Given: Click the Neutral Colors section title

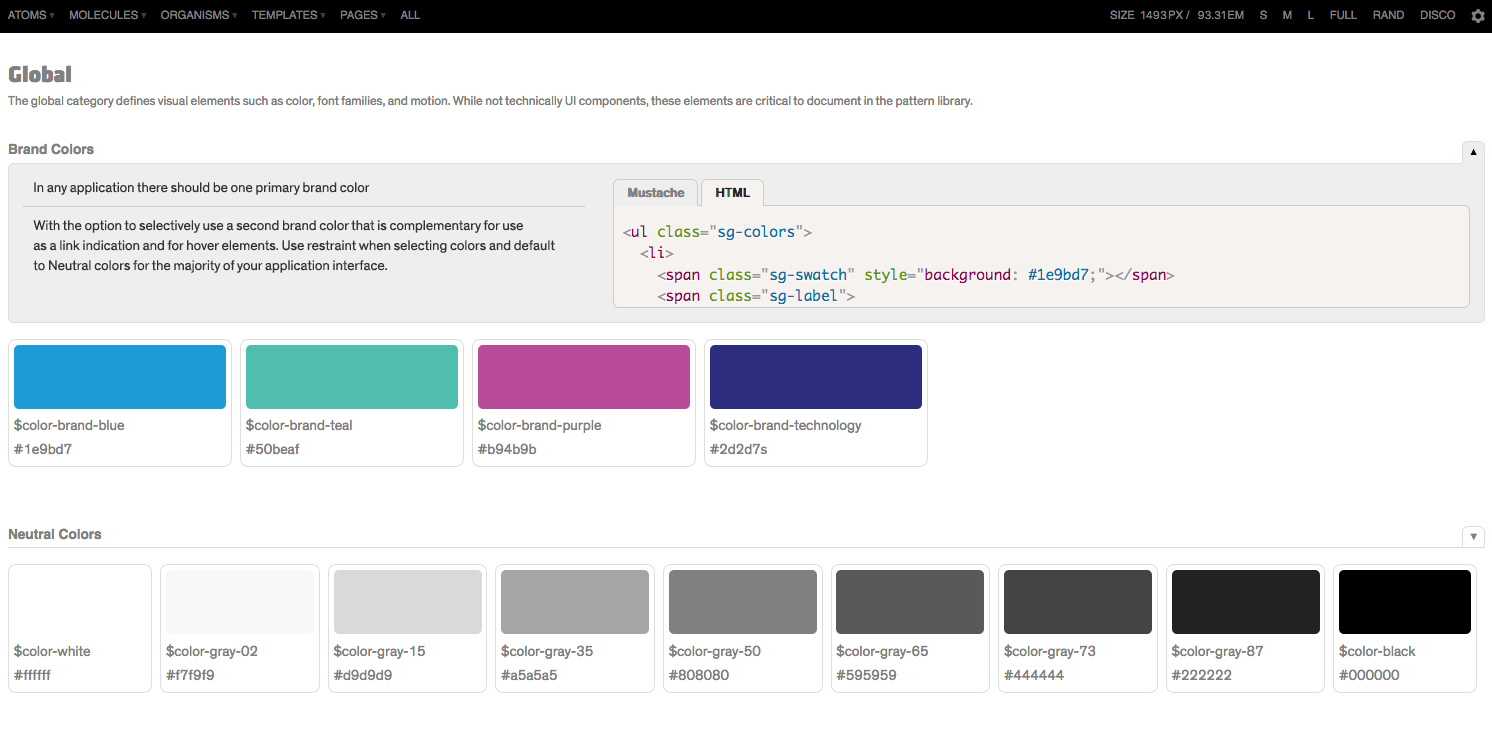Looking at the screenshot, I should click(55, 534).
